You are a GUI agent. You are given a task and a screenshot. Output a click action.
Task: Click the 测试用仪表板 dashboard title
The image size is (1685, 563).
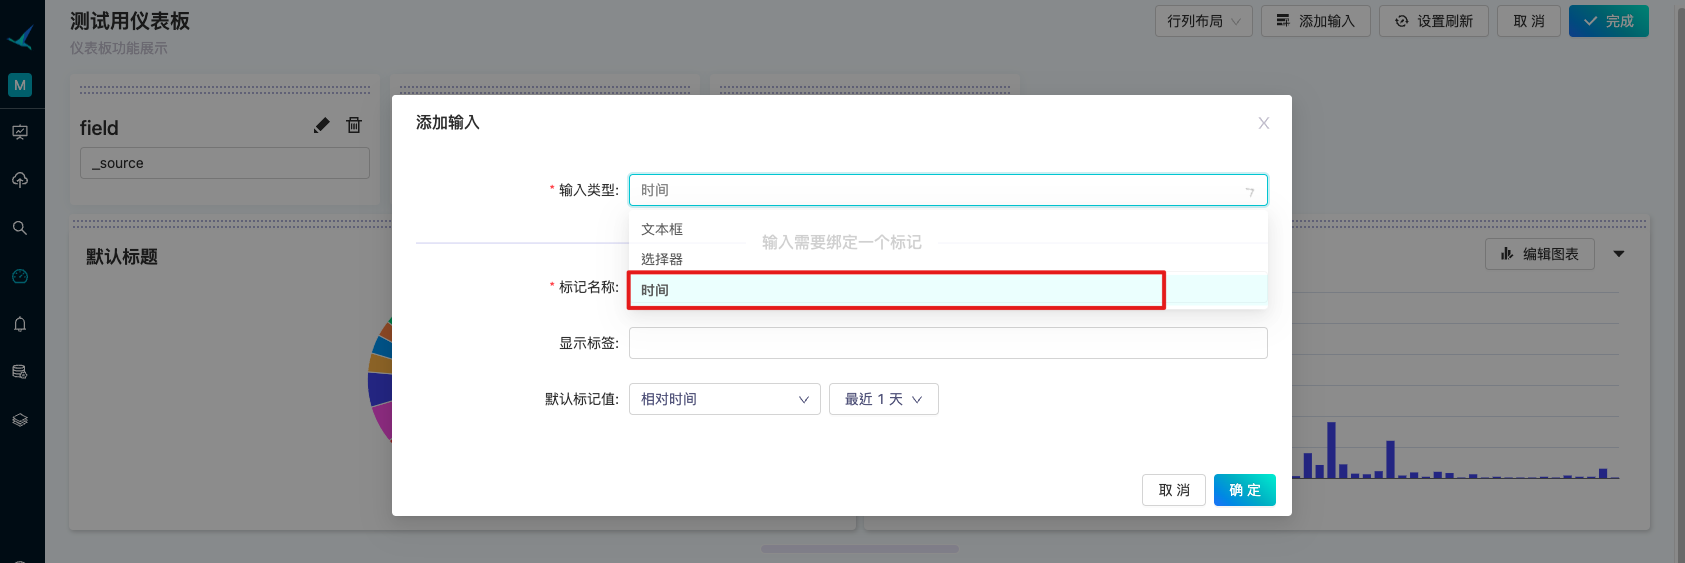[130, 21]
